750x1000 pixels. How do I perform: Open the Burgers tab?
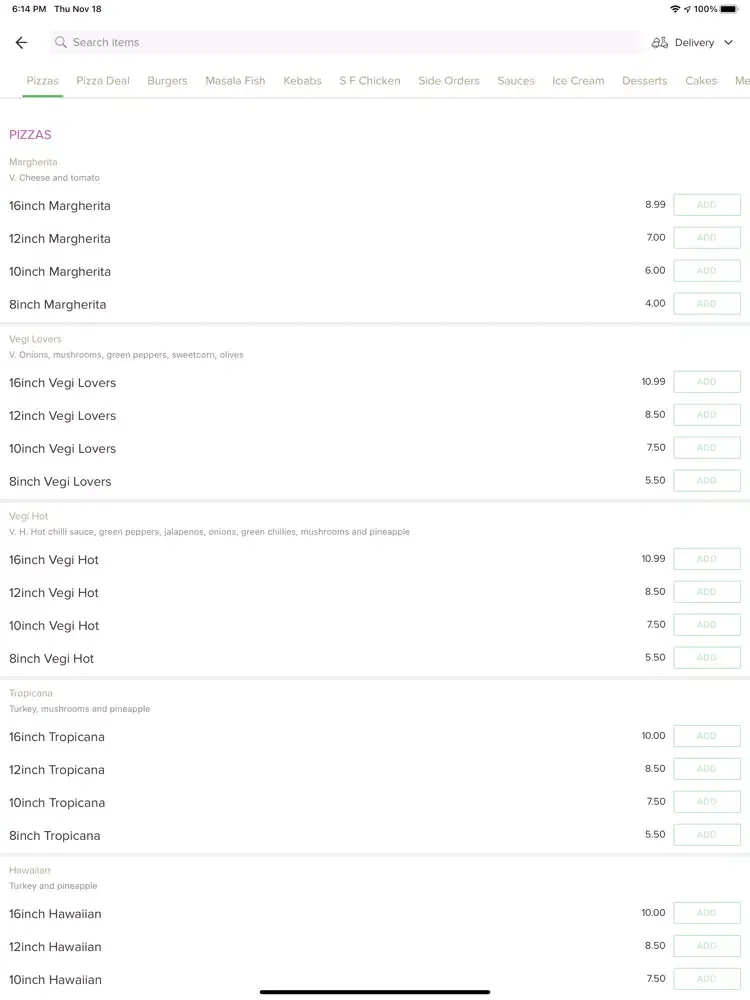[x=167, y=81]
